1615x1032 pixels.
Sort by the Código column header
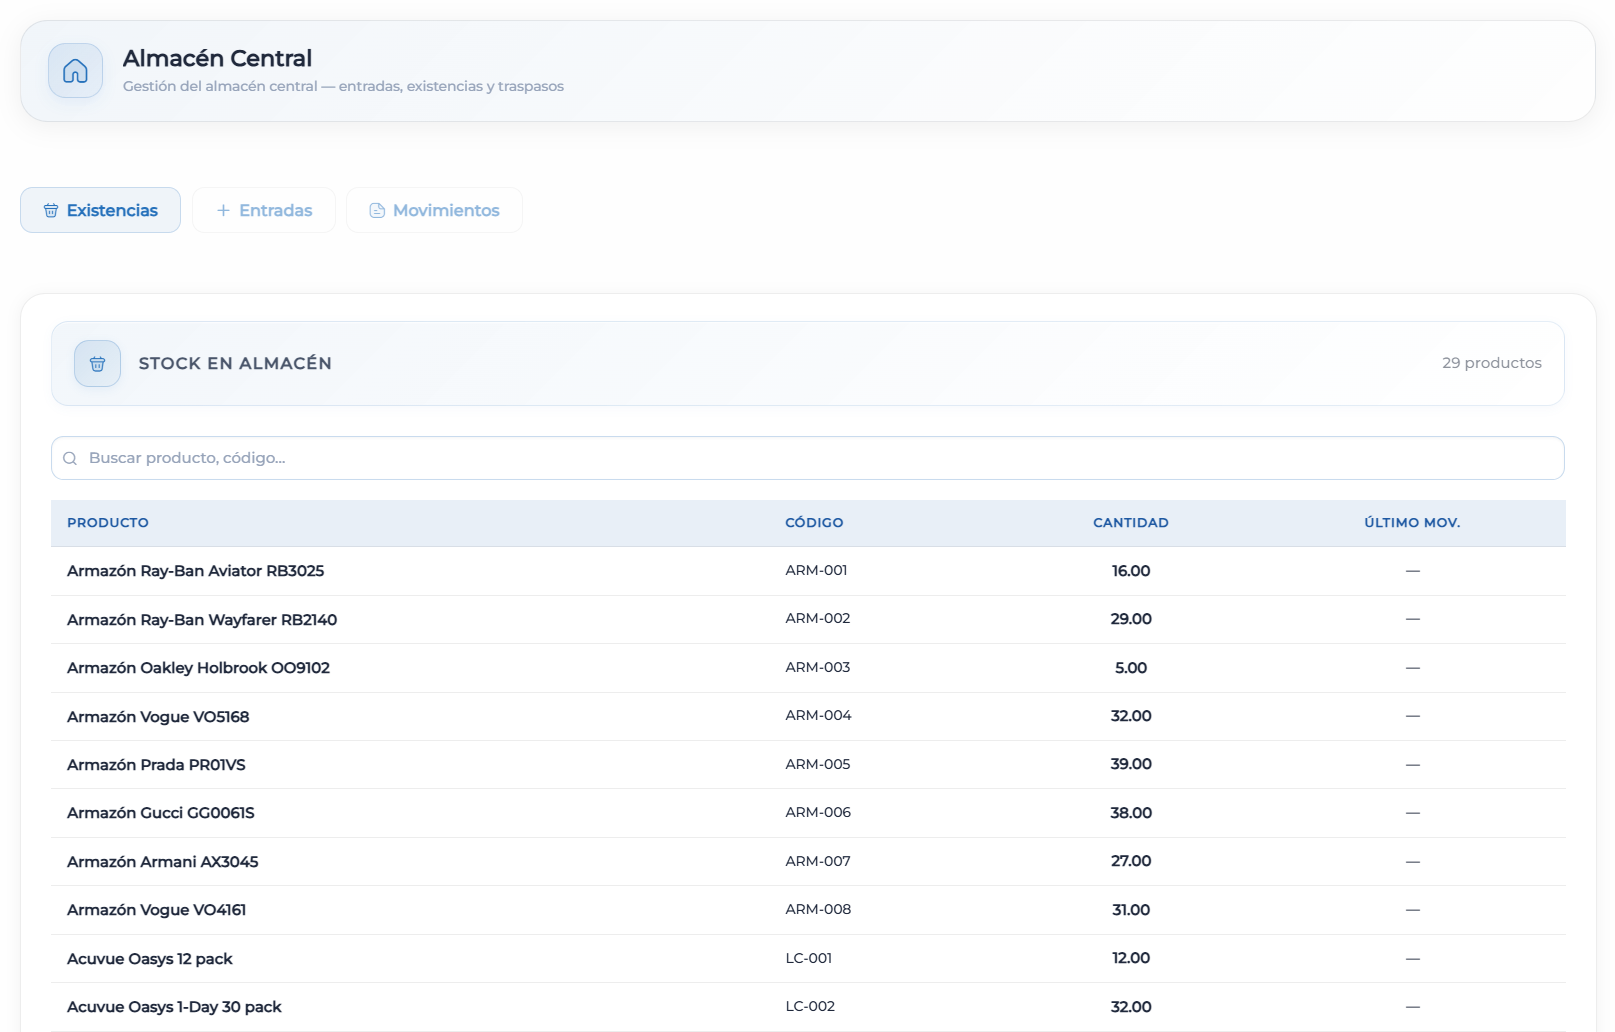tap(814, 523)
